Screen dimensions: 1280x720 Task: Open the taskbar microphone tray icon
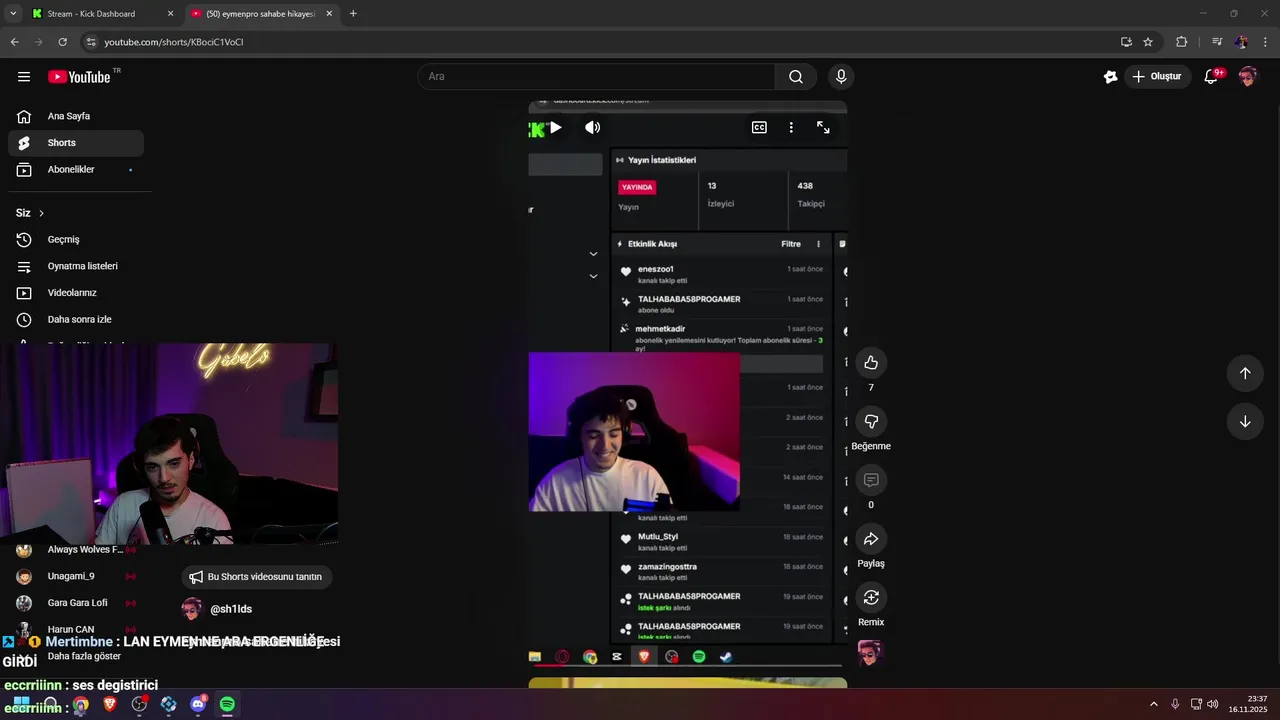click(1175, 704)
